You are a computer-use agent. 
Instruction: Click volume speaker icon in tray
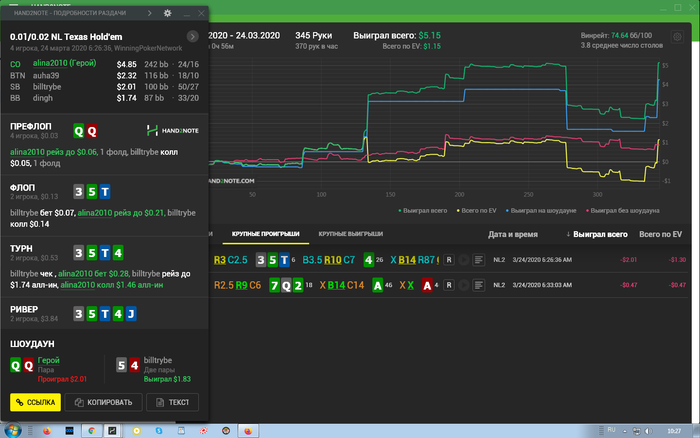coord(648,431)
